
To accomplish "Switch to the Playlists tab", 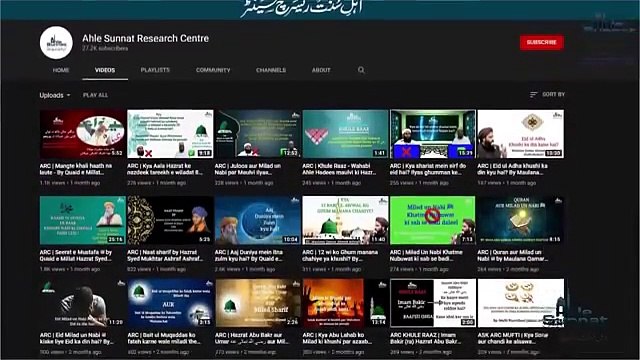I will point(155,70).
